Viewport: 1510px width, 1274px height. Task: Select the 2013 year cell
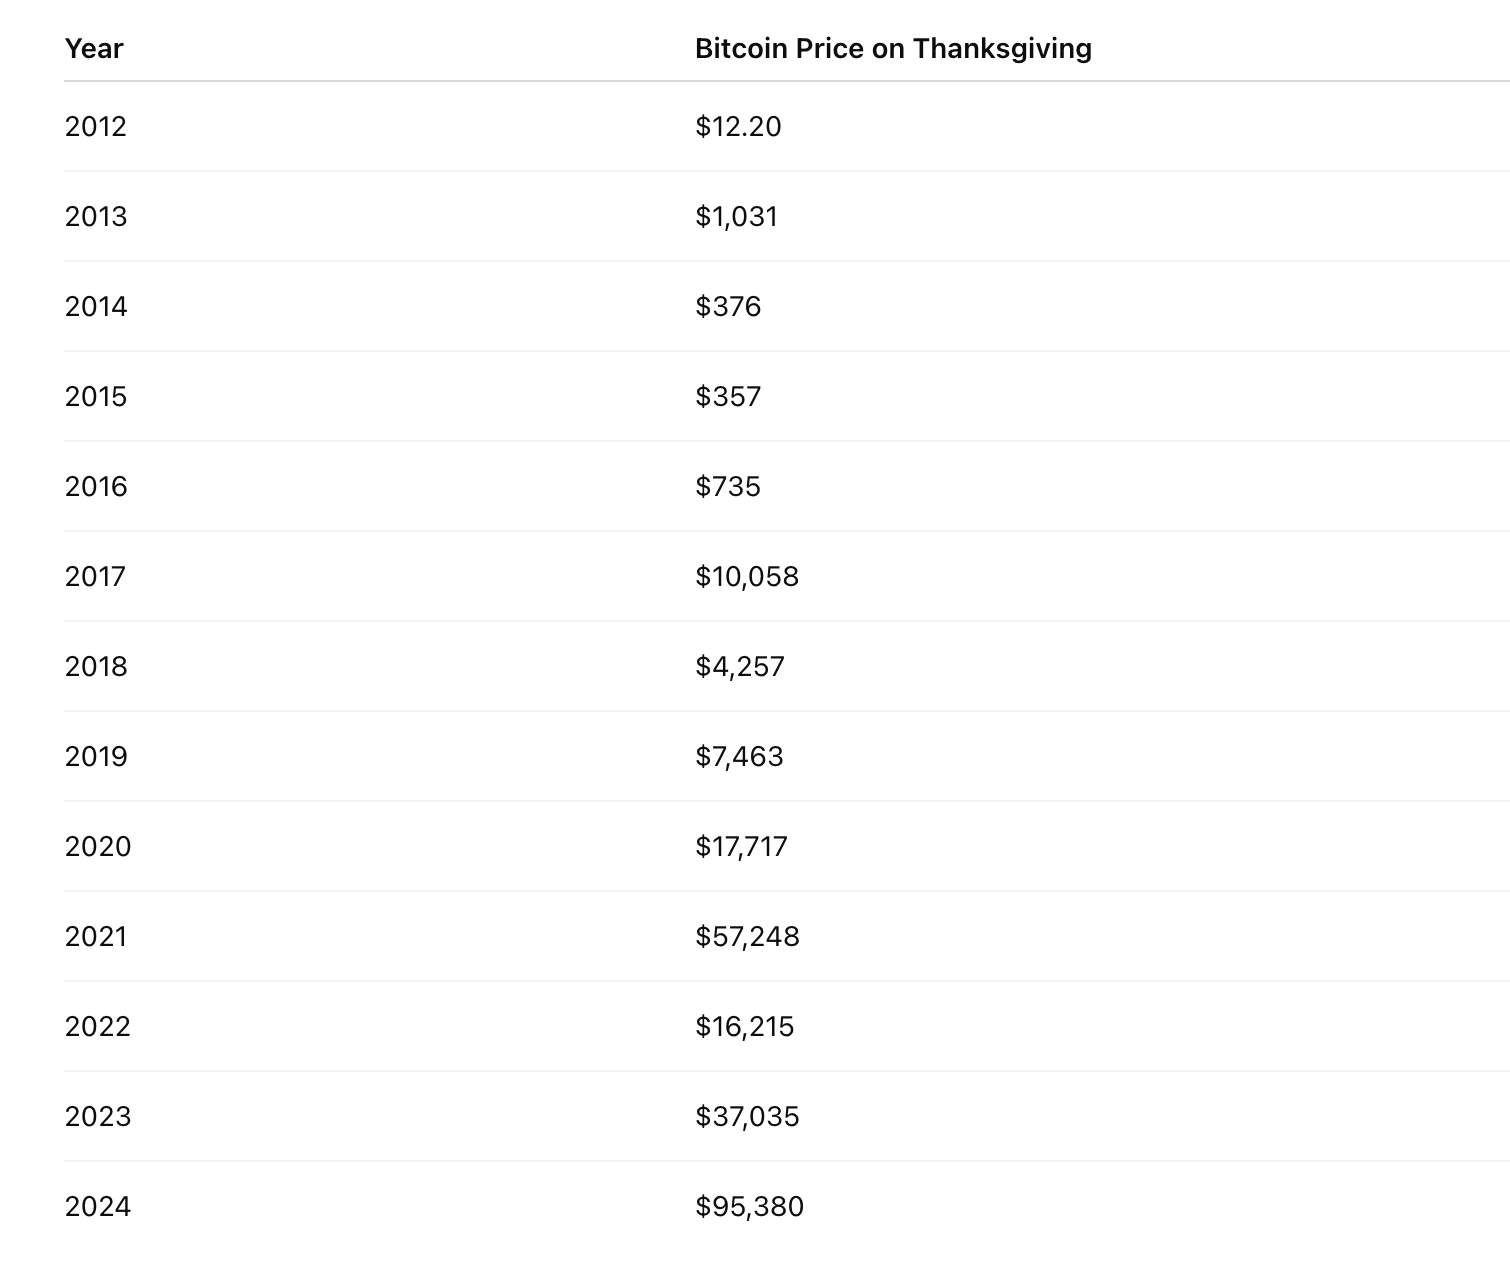click(x=96, y=216)
